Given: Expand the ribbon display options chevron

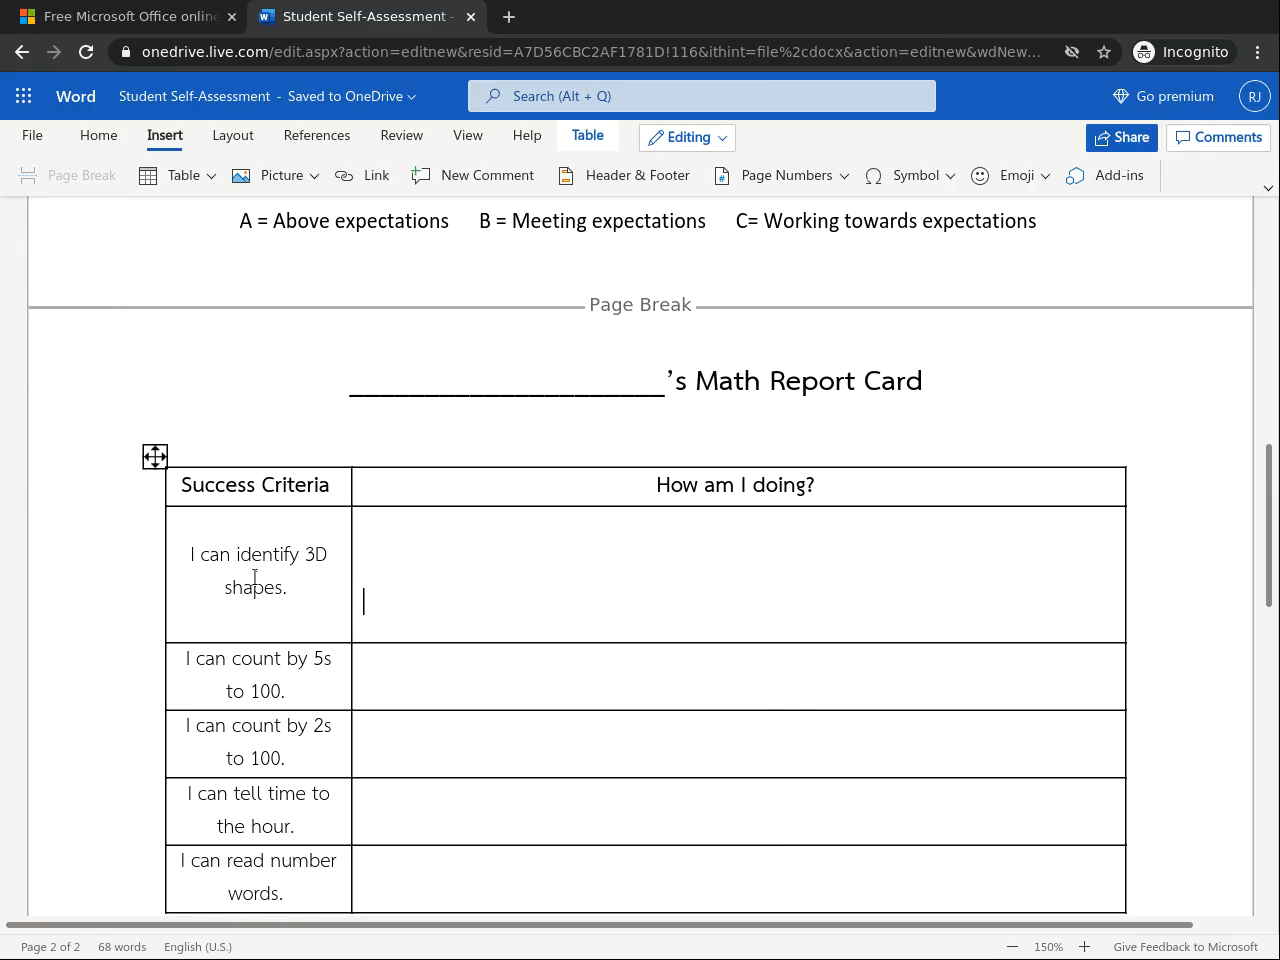Looking at the screenshot, I should coord(1268,188).
